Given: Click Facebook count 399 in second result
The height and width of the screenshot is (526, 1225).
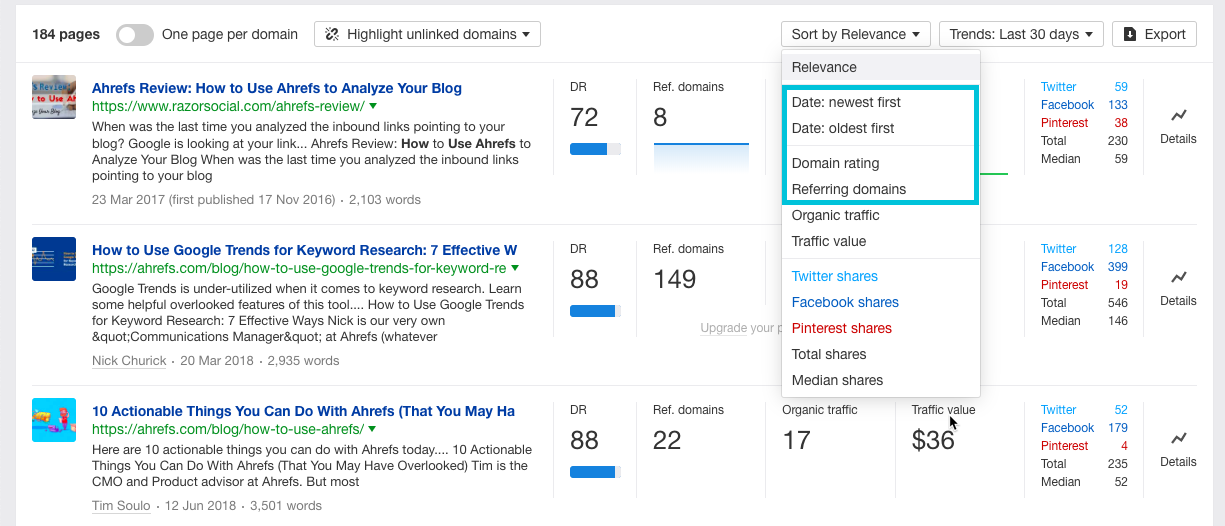Looking at the screenshot, I should (1118, 267).
